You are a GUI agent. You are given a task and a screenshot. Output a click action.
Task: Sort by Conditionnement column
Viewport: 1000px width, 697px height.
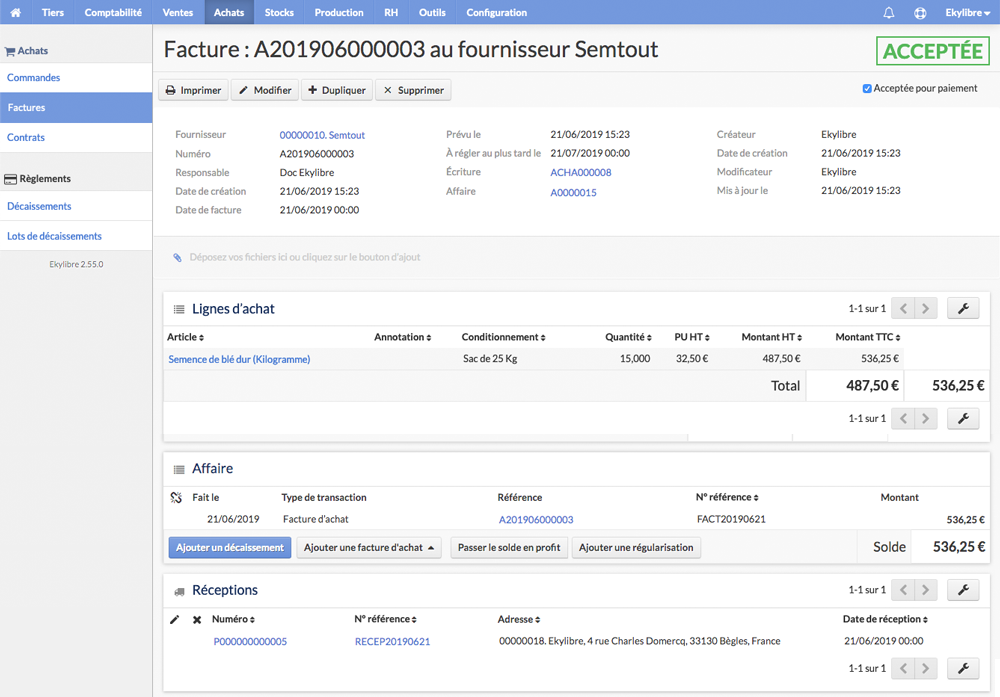(503, 337)
